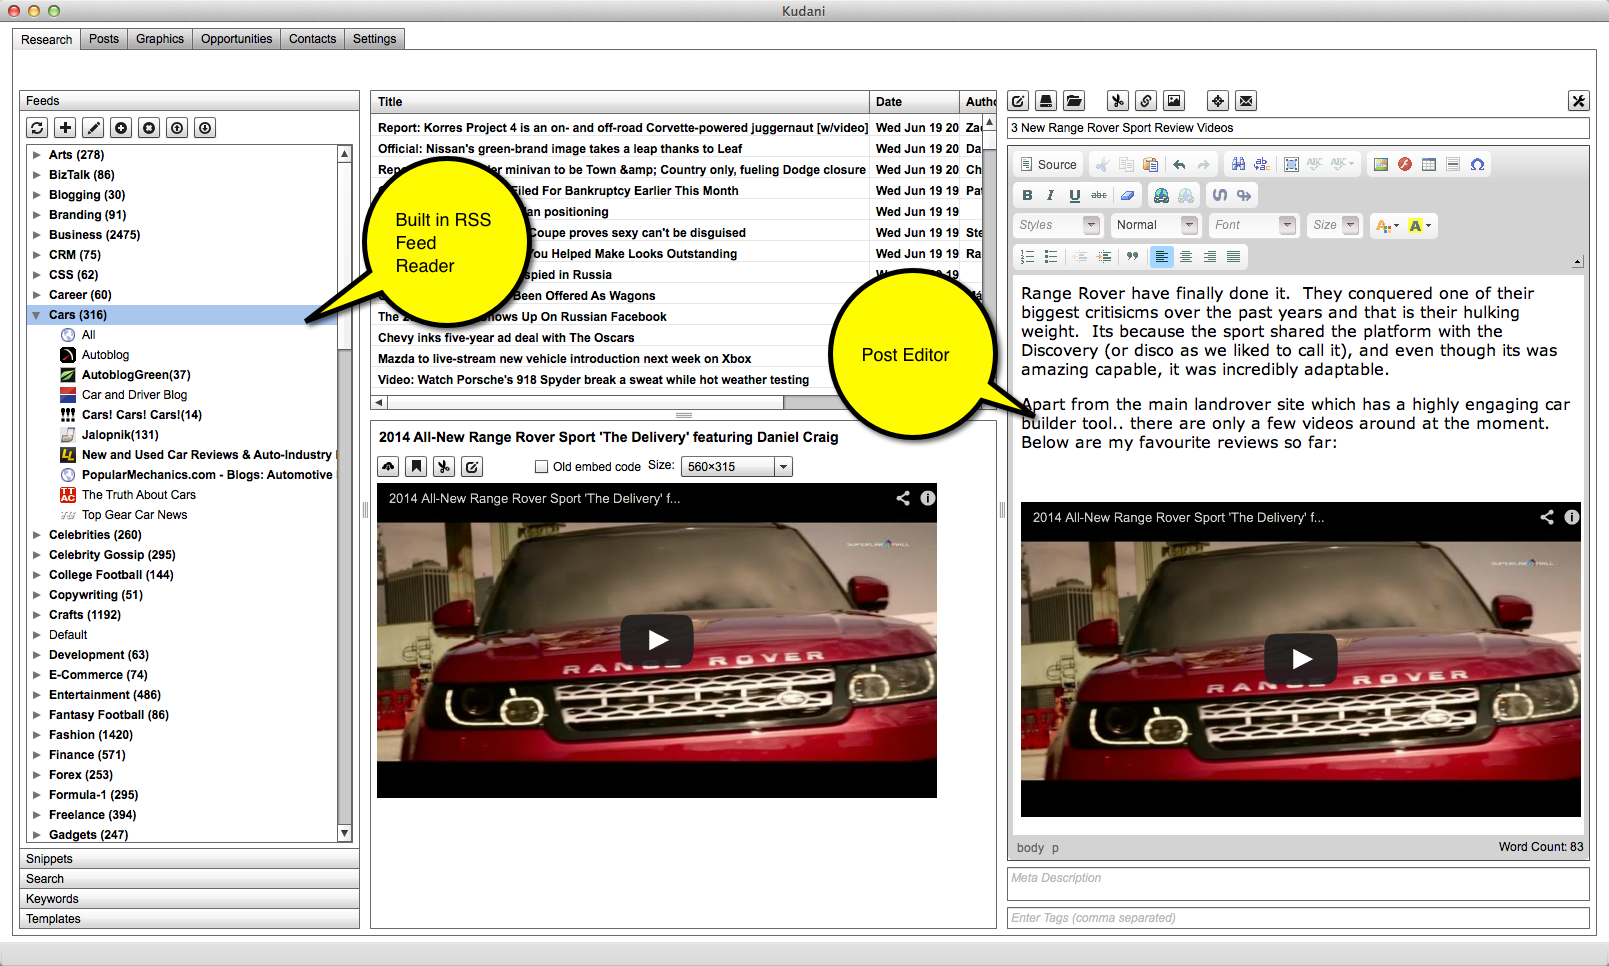Toggle align right in editor

[x=1210, y=257]
